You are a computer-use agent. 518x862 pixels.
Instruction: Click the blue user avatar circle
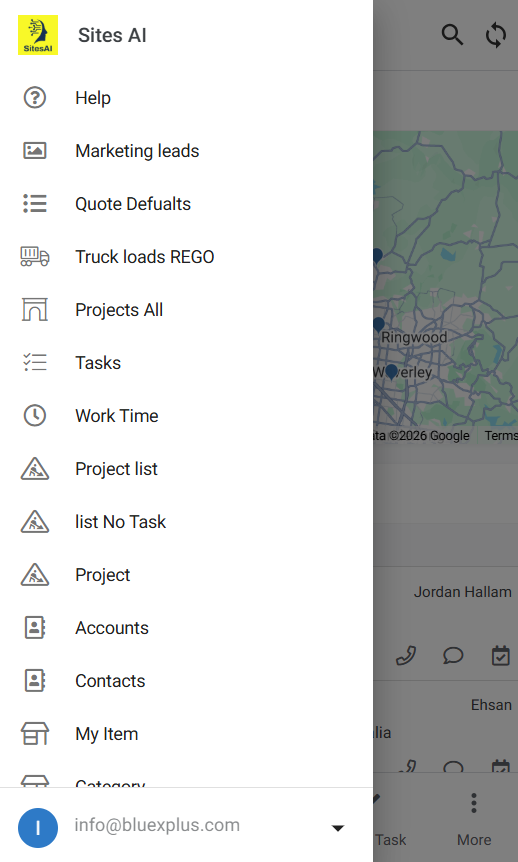[x=38, y=828]
